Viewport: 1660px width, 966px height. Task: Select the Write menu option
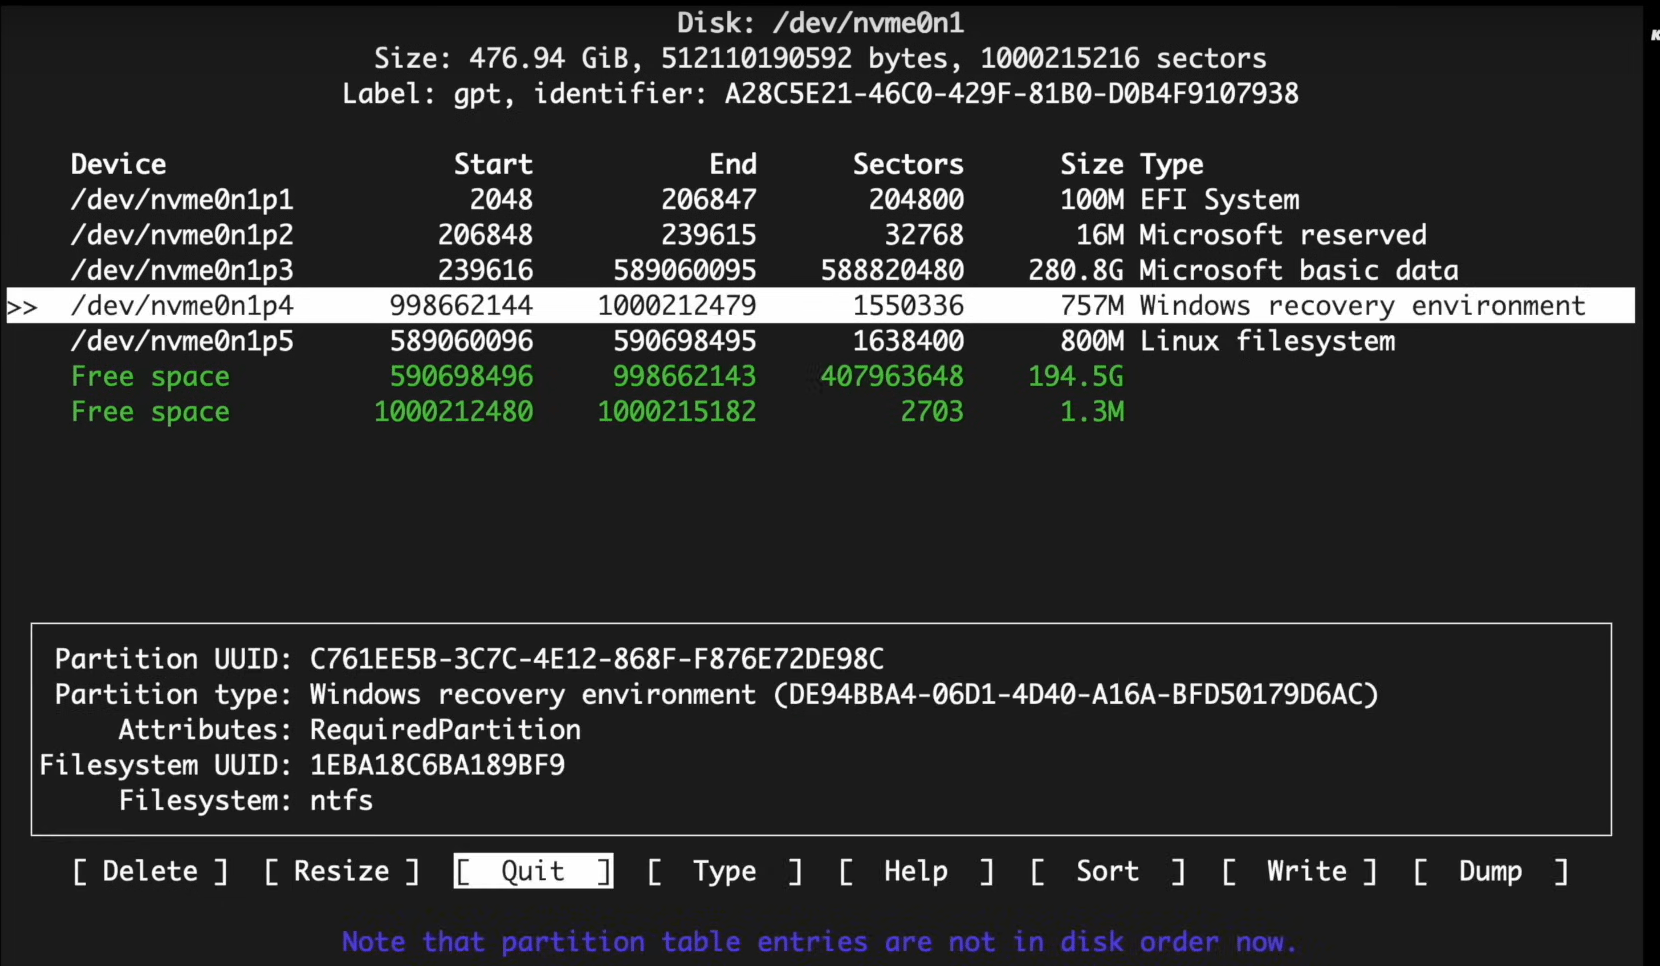(x=1299, y=871)
